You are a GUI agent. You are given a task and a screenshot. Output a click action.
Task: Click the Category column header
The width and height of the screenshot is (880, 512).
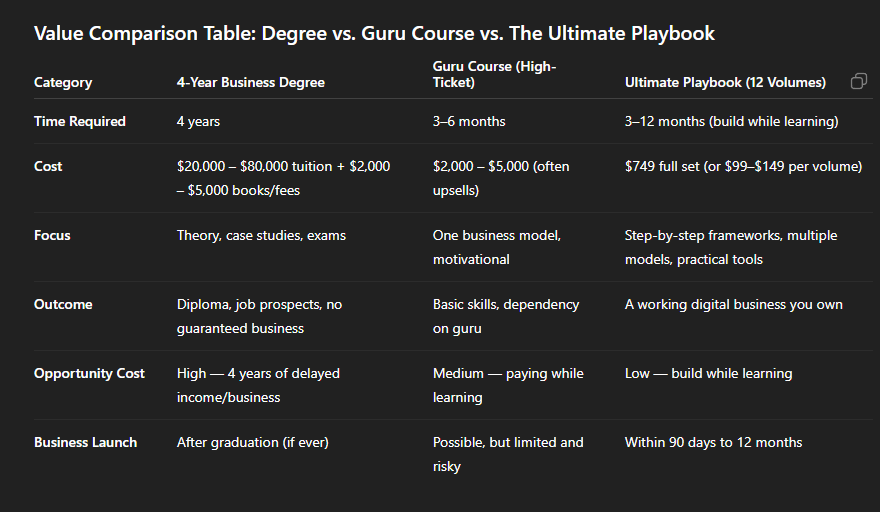(x=63, y=83)
